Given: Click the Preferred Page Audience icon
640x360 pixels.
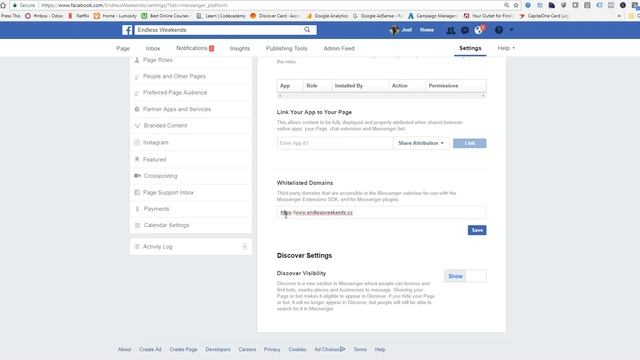Looking at the screenshot, I should click(137, 93).
